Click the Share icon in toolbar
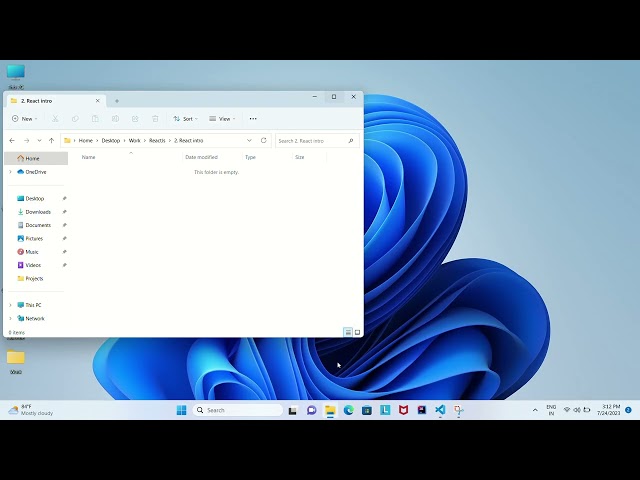The image size is (640, 480). 135,119
